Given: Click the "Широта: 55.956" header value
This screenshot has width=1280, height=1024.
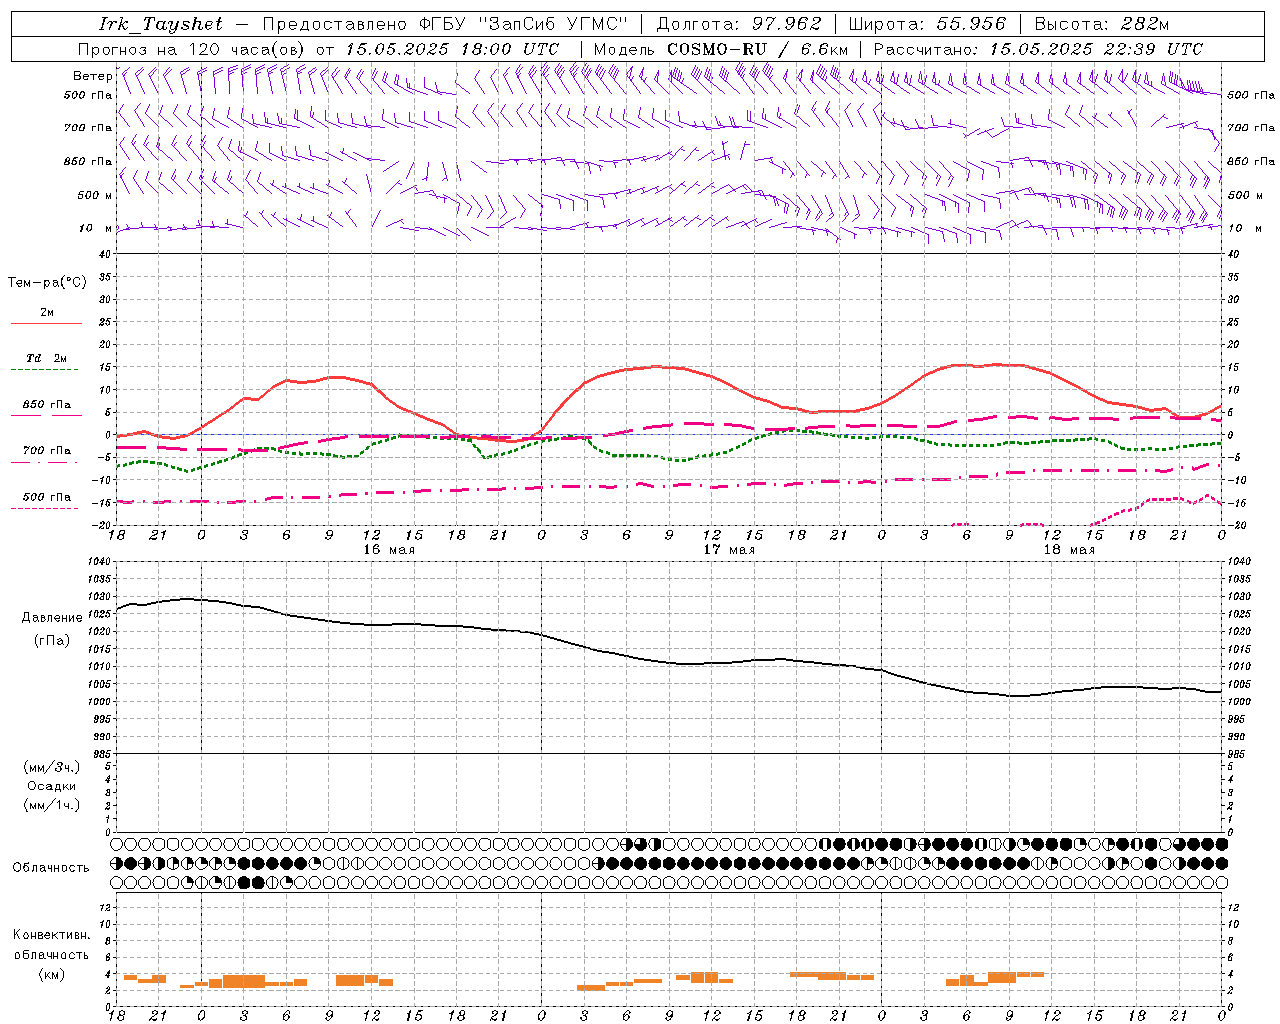Looking at the screenshot, I should (927, 24).
